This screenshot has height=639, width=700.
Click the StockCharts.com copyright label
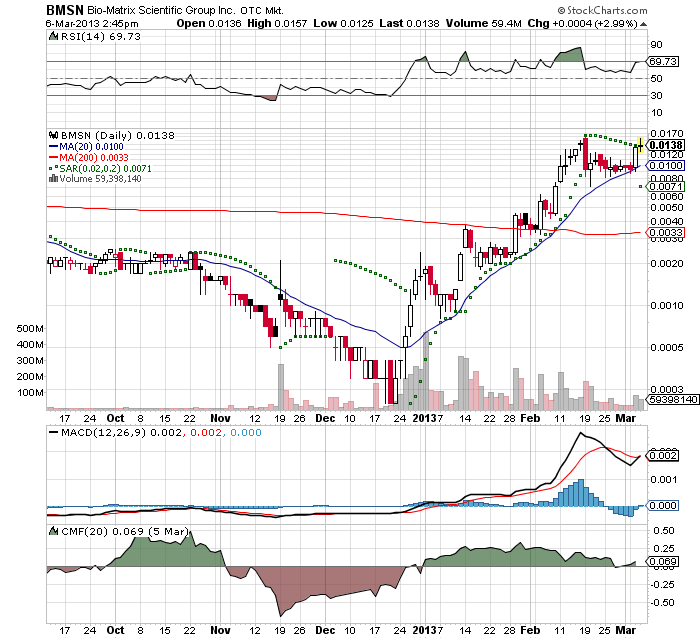tap(602, 10)
